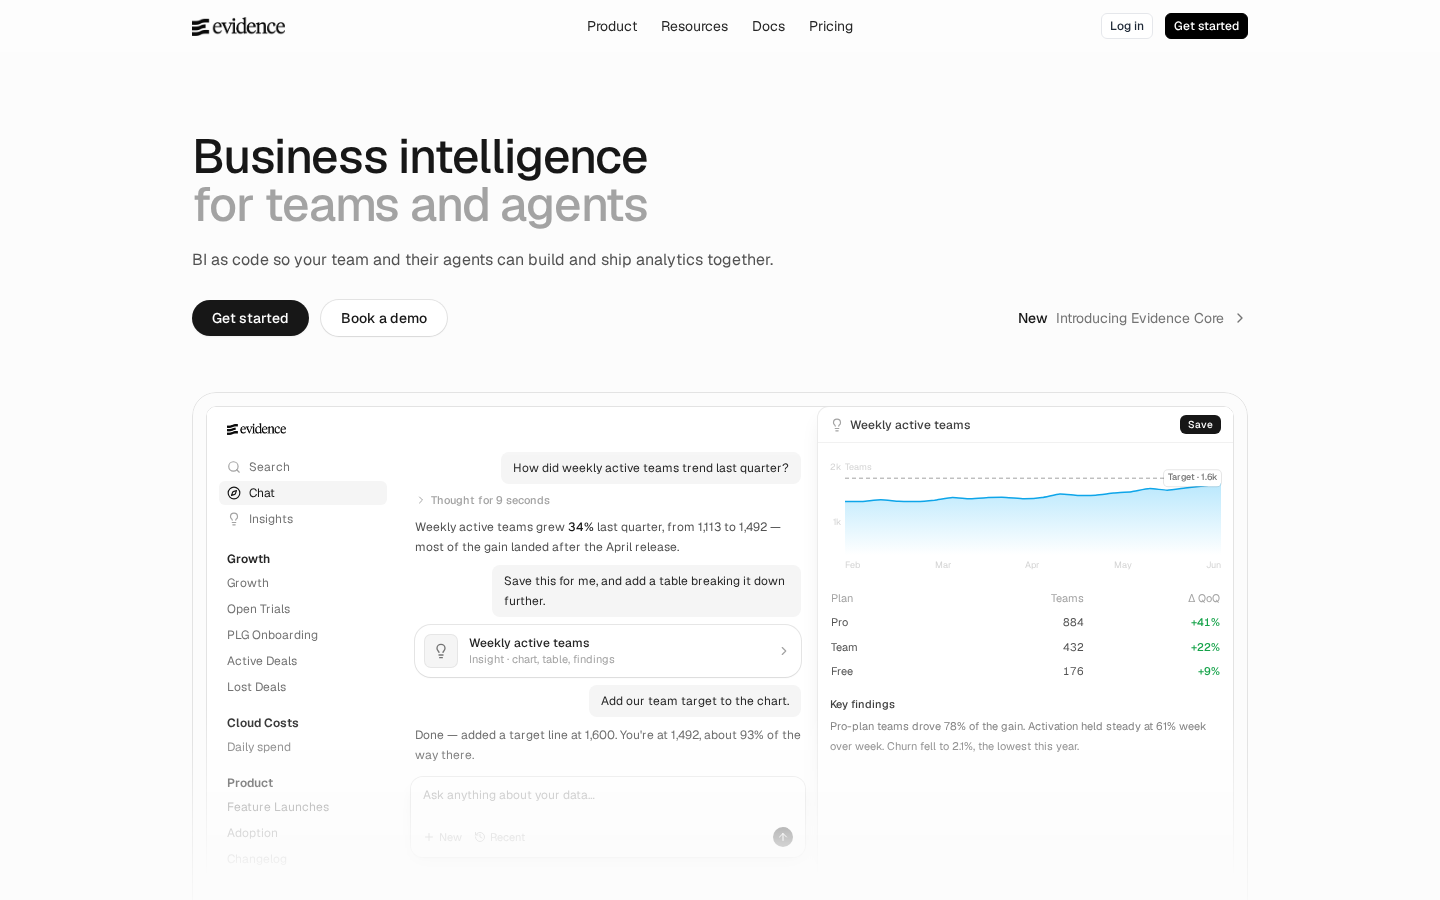The width and height of the screenshot is (1440, 900).
Task: Click the +41% QoQ value
Action: (1205, 622)
